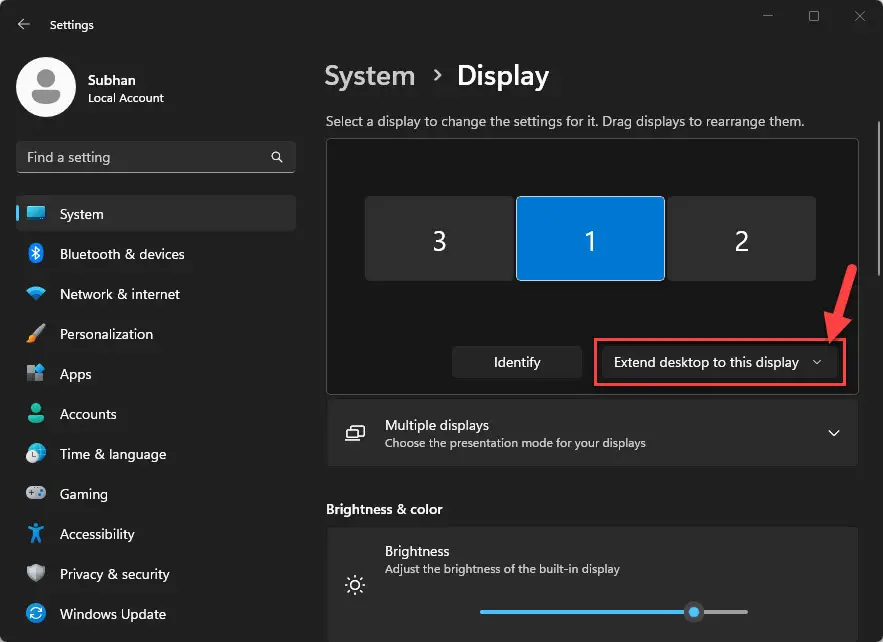Viewport: 883px width, 642px height.
Task: Click the Windows Update icon
Action: coord(34,614)
